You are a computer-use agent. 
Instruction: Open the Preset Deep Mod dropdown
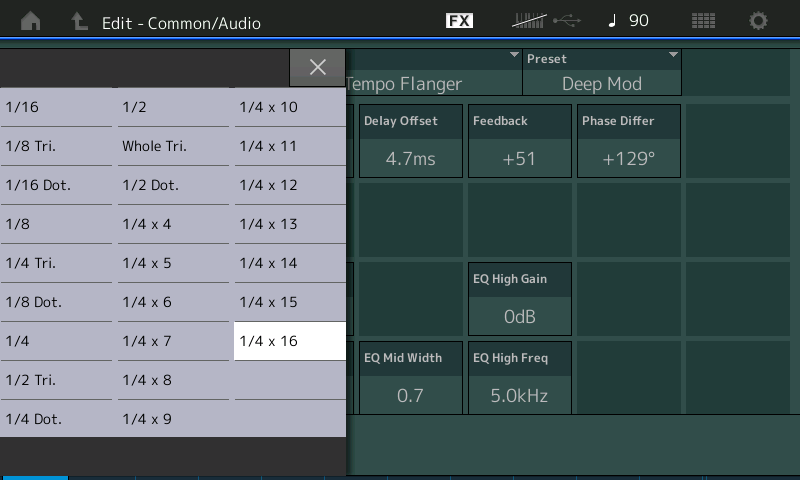602,72
